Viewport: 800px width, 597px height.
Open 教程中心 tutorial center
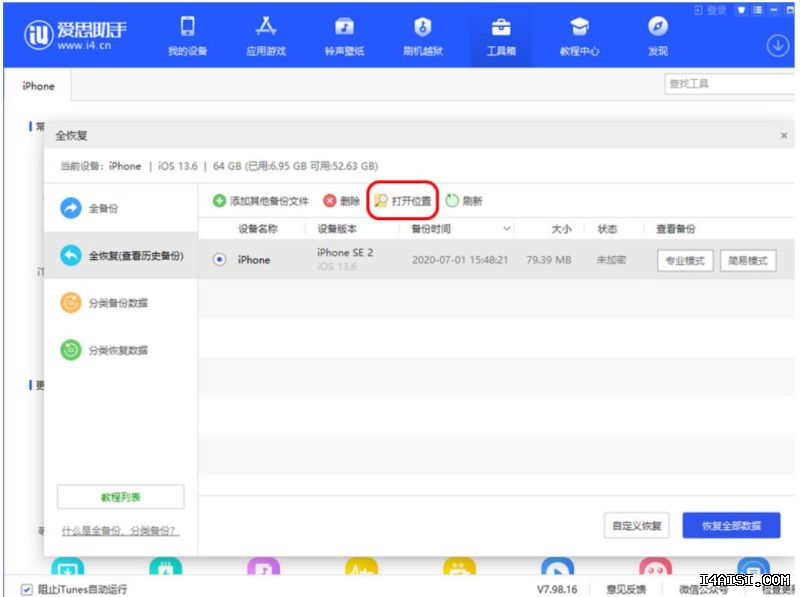579,36
